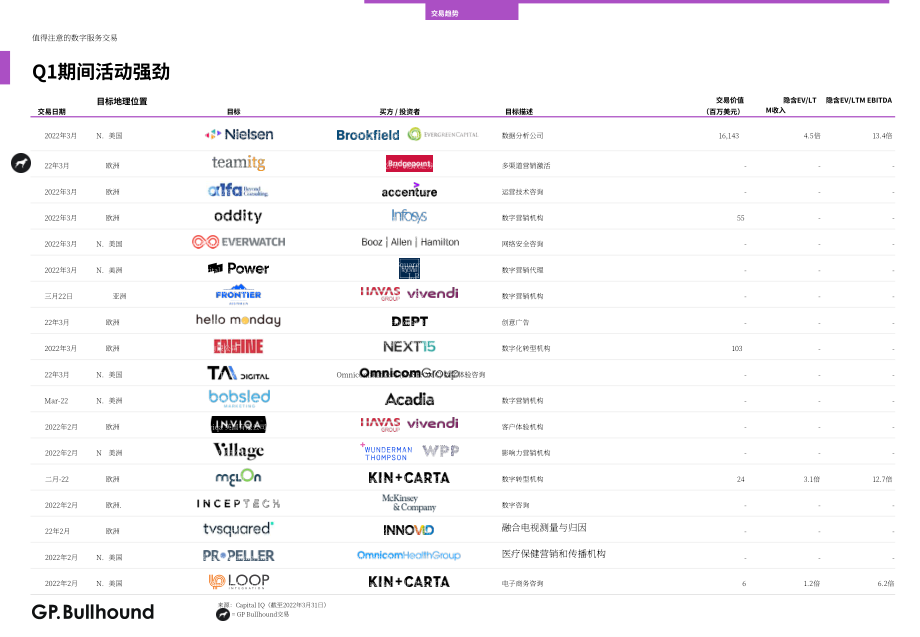Image resolution: width=920 pixels, height=637 pixels.
Task: Click the 目标地理位置 column header
Action: pyautogui.click(x=122, y=101)
